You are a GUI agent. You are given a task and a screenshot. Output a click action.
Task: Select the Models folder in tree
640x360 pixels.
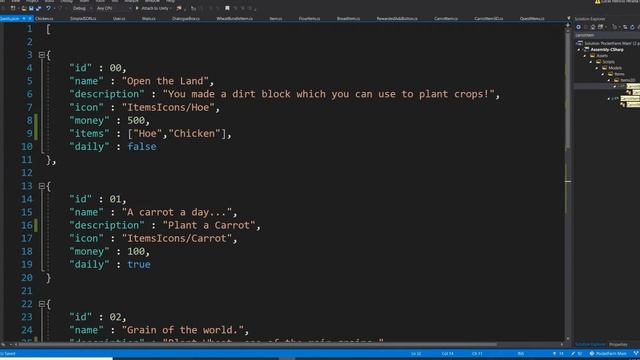615,68
